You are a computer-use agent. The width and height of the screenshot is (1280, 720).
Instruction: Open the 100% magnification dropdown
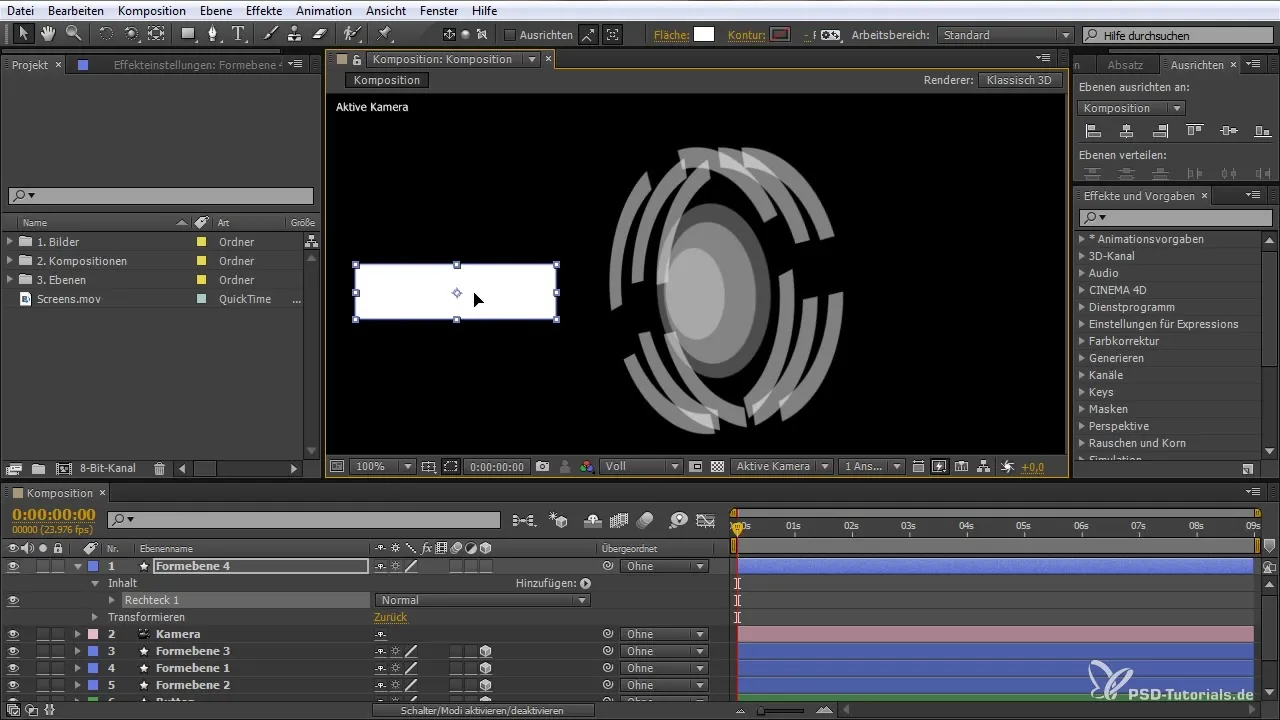click(x=383, y=466)
